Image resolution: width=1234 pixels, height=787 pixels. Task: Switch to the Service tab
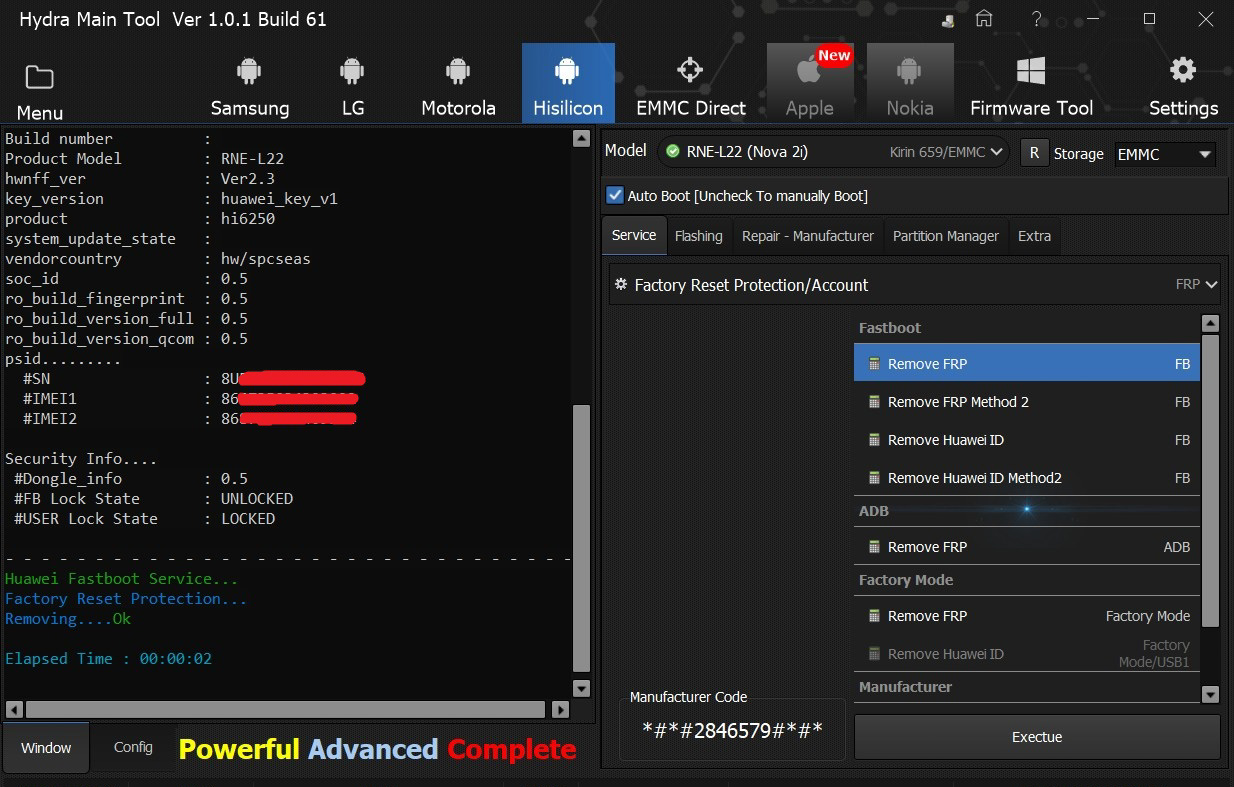pos(634,235)
